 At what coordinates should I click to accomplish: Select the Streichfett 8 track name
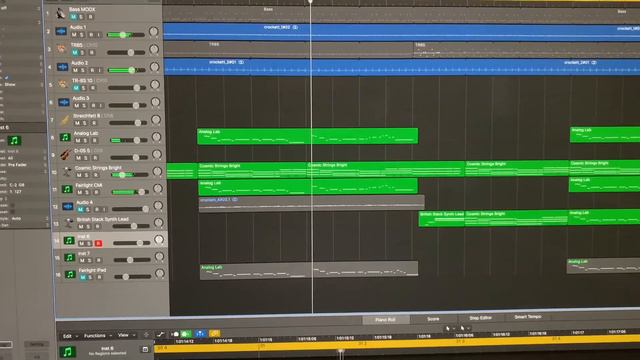pos(86,116)
